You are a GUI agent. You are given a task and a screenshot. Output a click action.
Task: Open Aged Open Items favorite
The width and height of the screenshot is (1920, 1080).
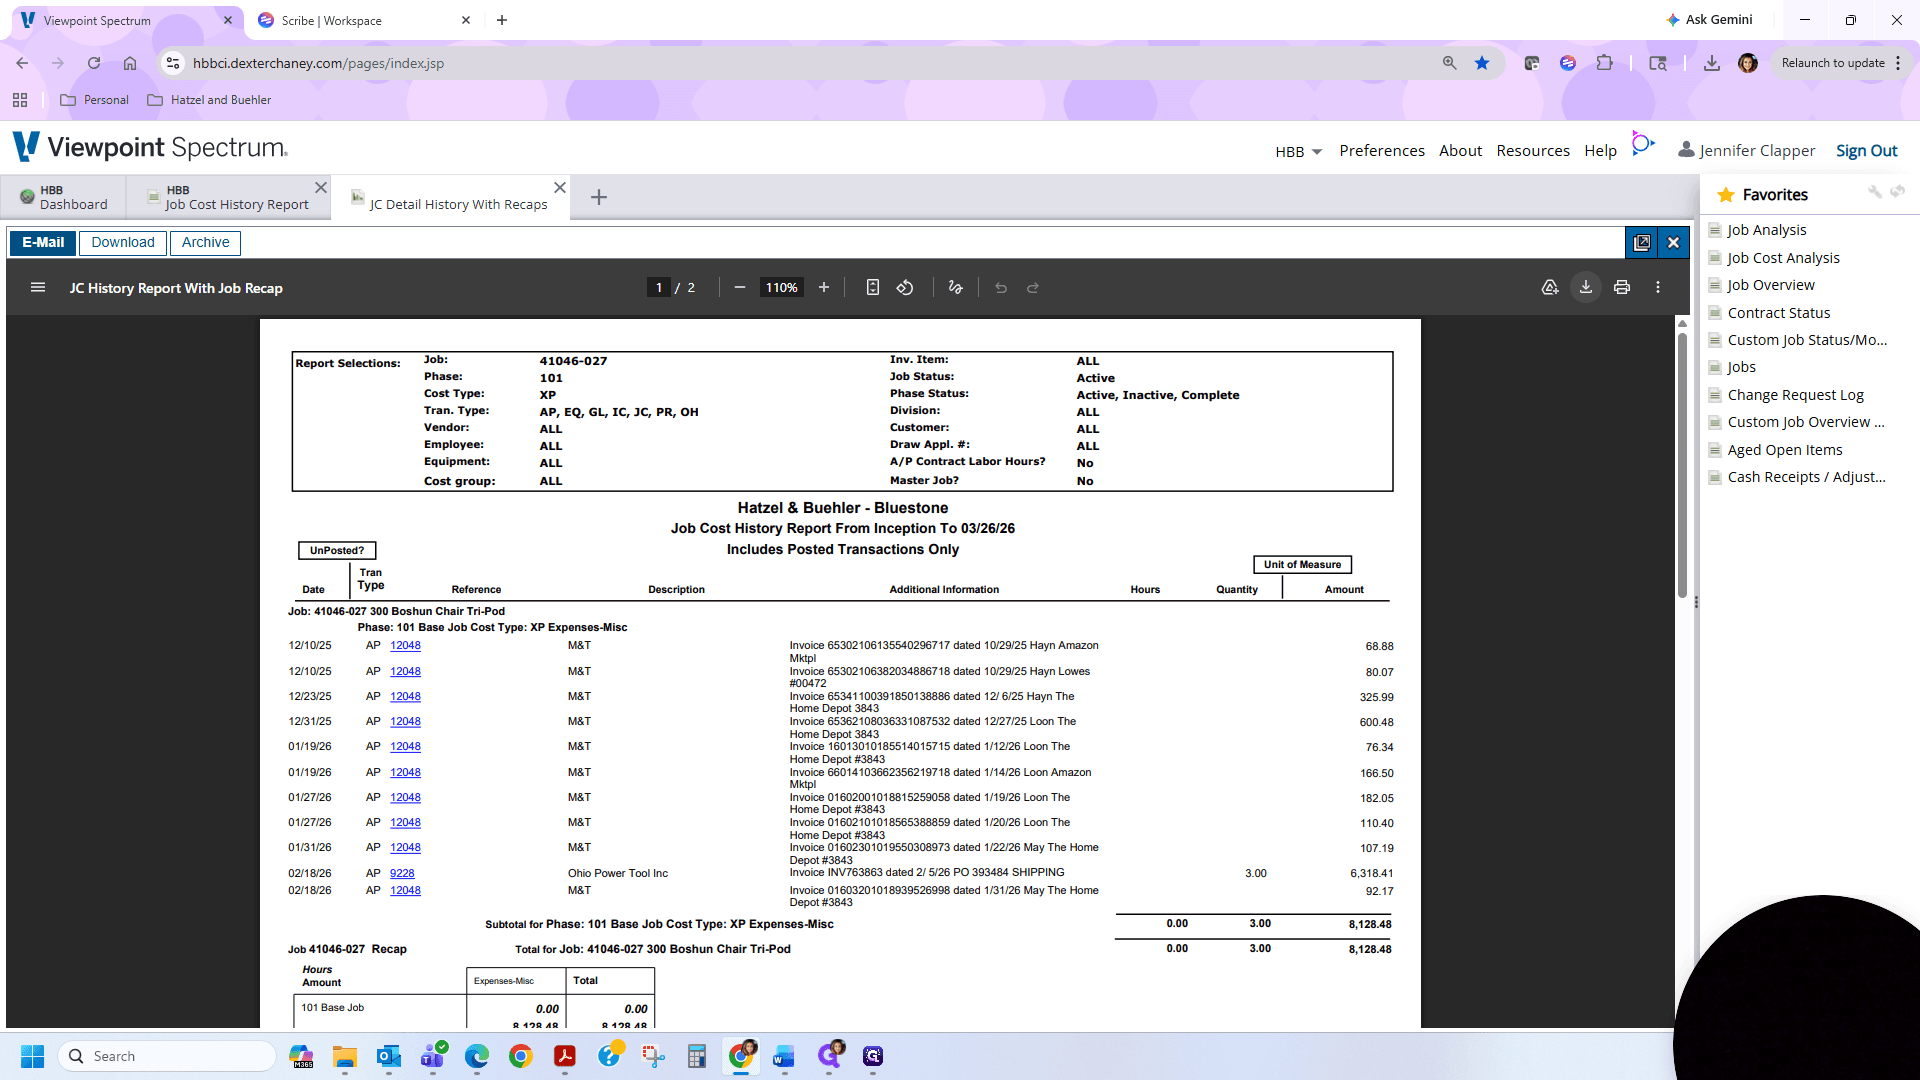click(1784, 450)
